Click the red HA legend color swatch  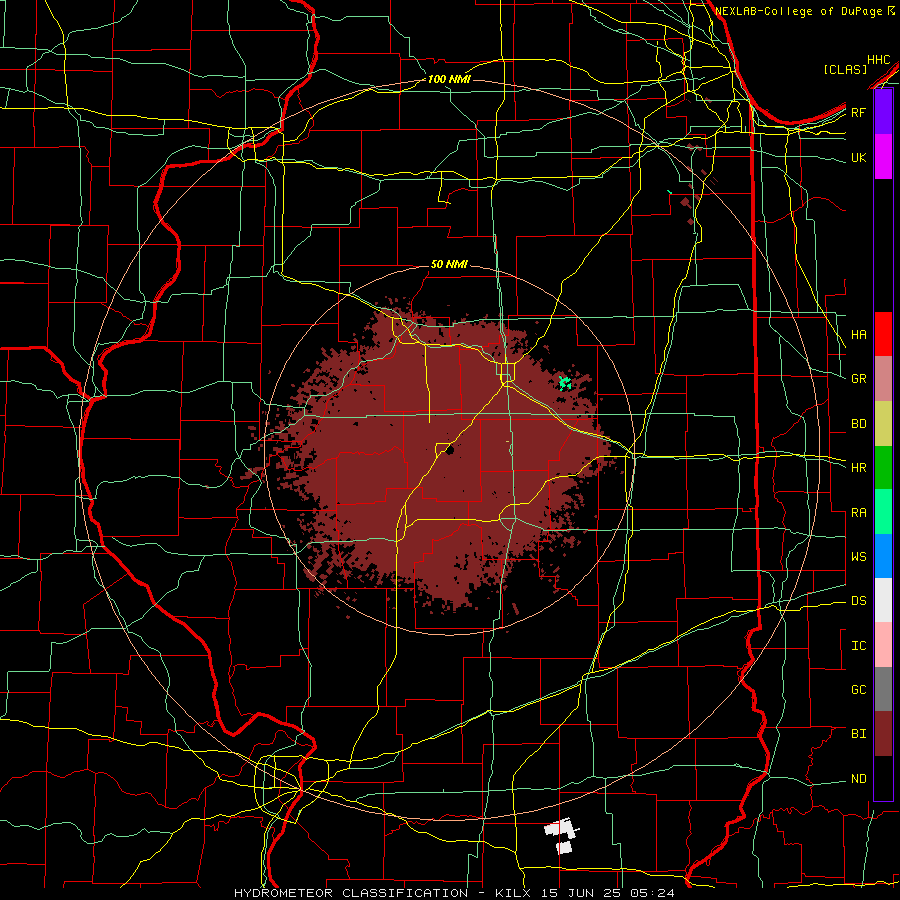[x=883, y=334]
